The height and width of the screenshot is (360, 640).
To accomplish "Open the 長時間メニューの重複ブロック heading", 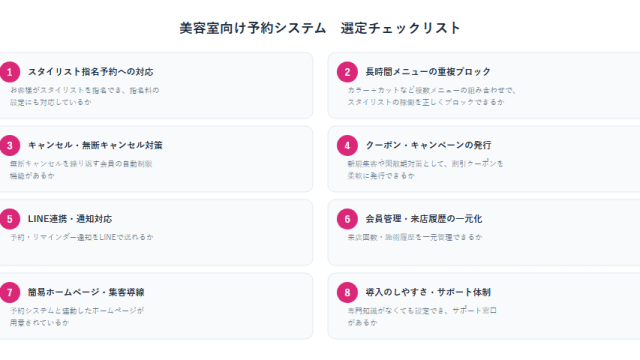I will click(428, 72).
